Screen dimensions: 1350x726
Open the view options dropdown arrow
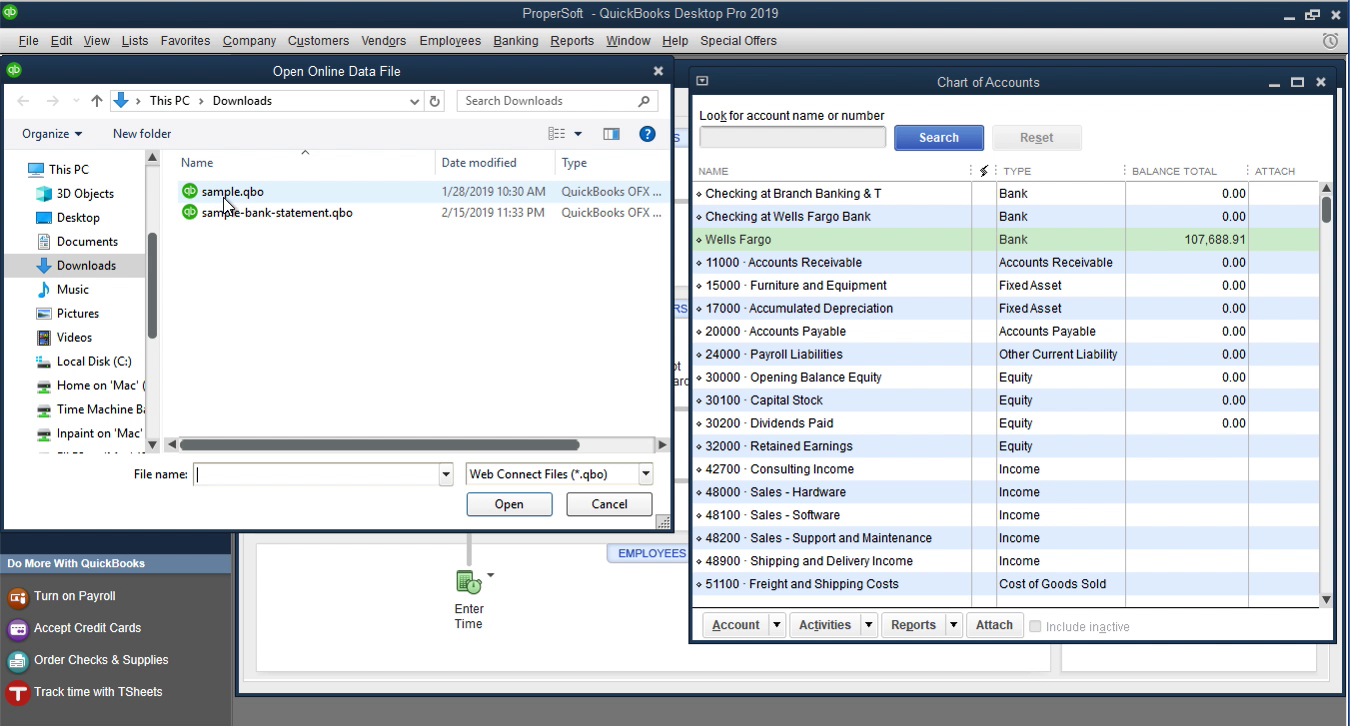click(578, 134)
